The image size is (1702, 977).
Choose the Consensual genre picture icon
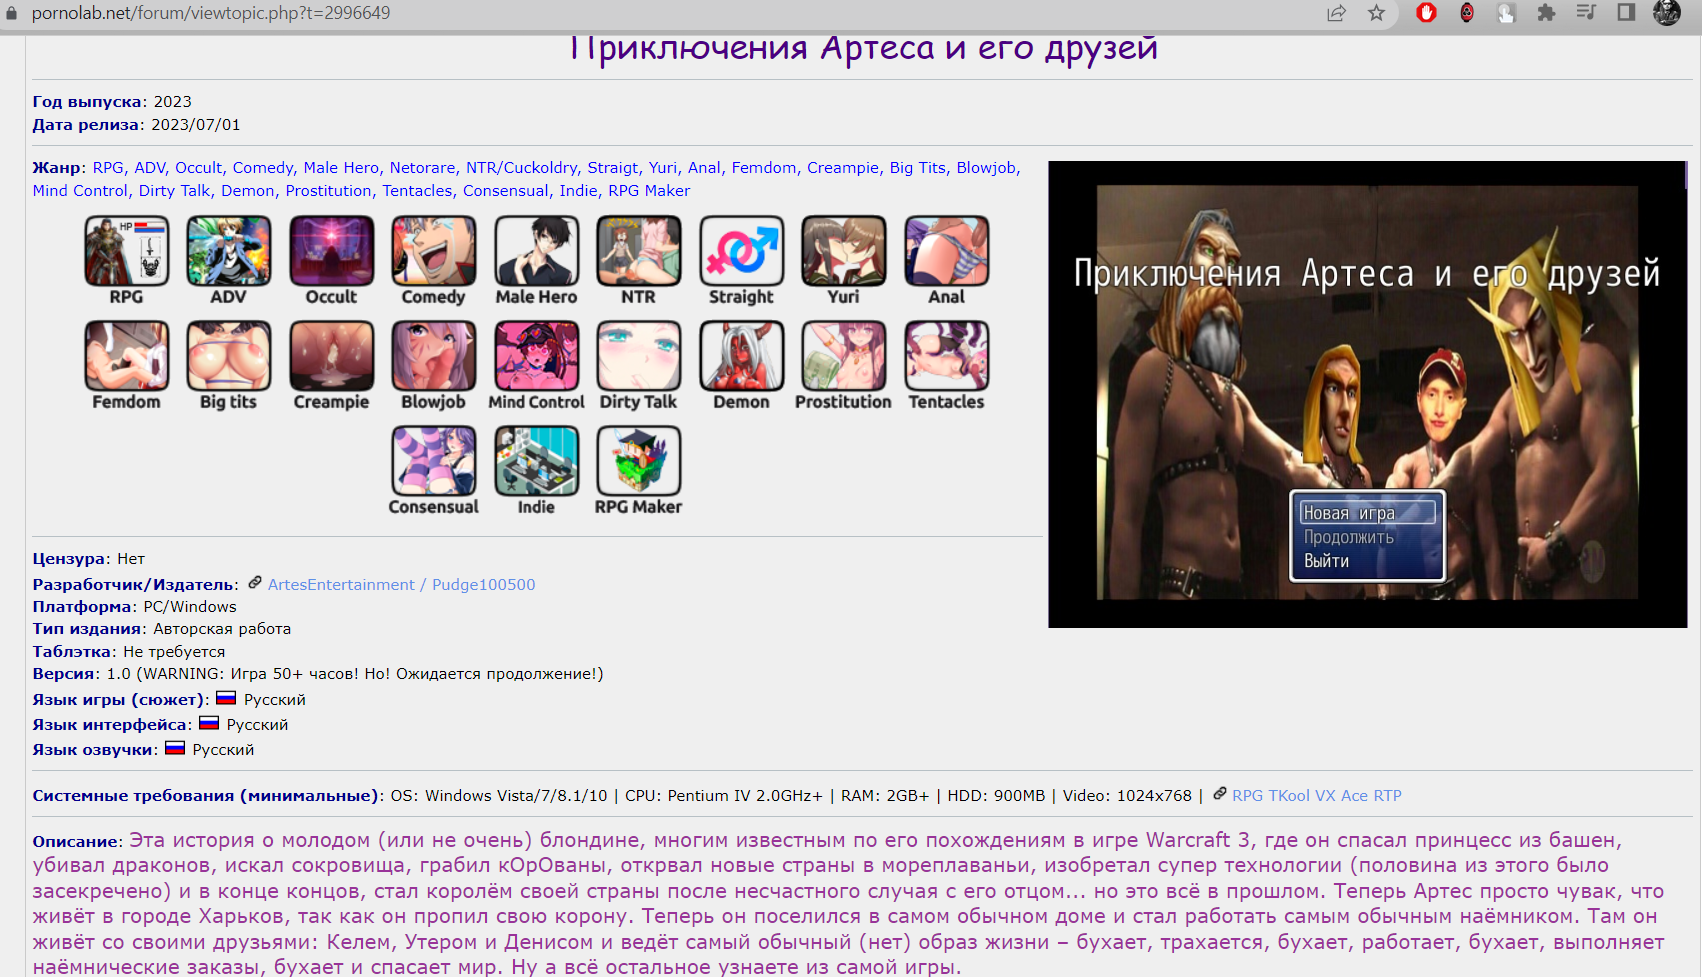point(434,461)
